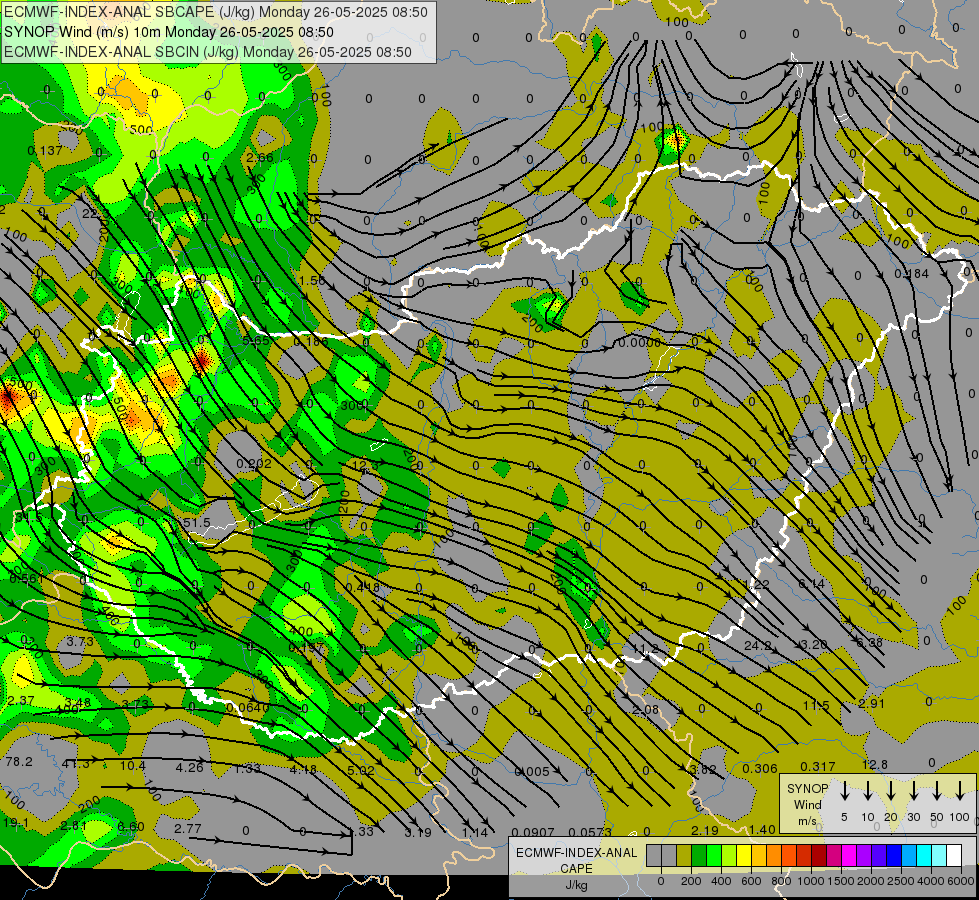979x900 pixels.
Task: Click map value '2.91'
Action: (871, 703)
